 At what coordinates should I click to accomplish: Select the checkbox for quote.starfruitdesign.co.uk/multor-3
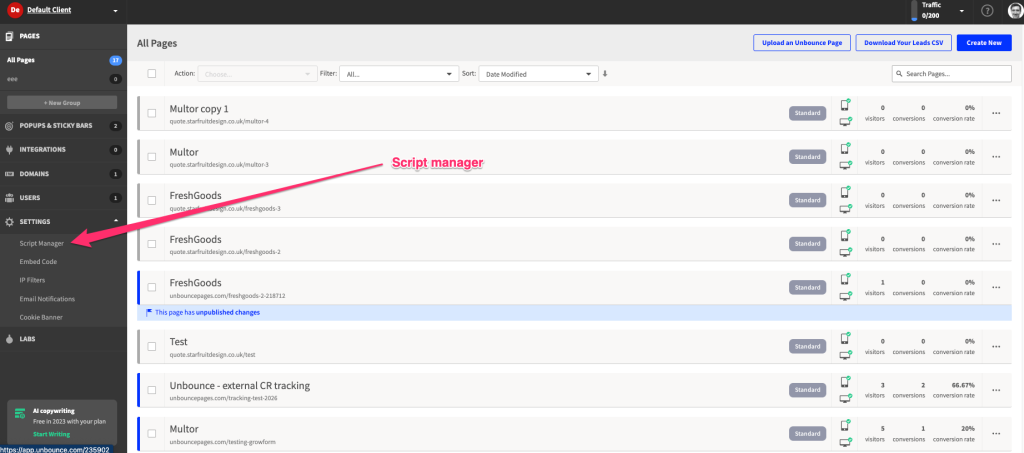point(152,157)
